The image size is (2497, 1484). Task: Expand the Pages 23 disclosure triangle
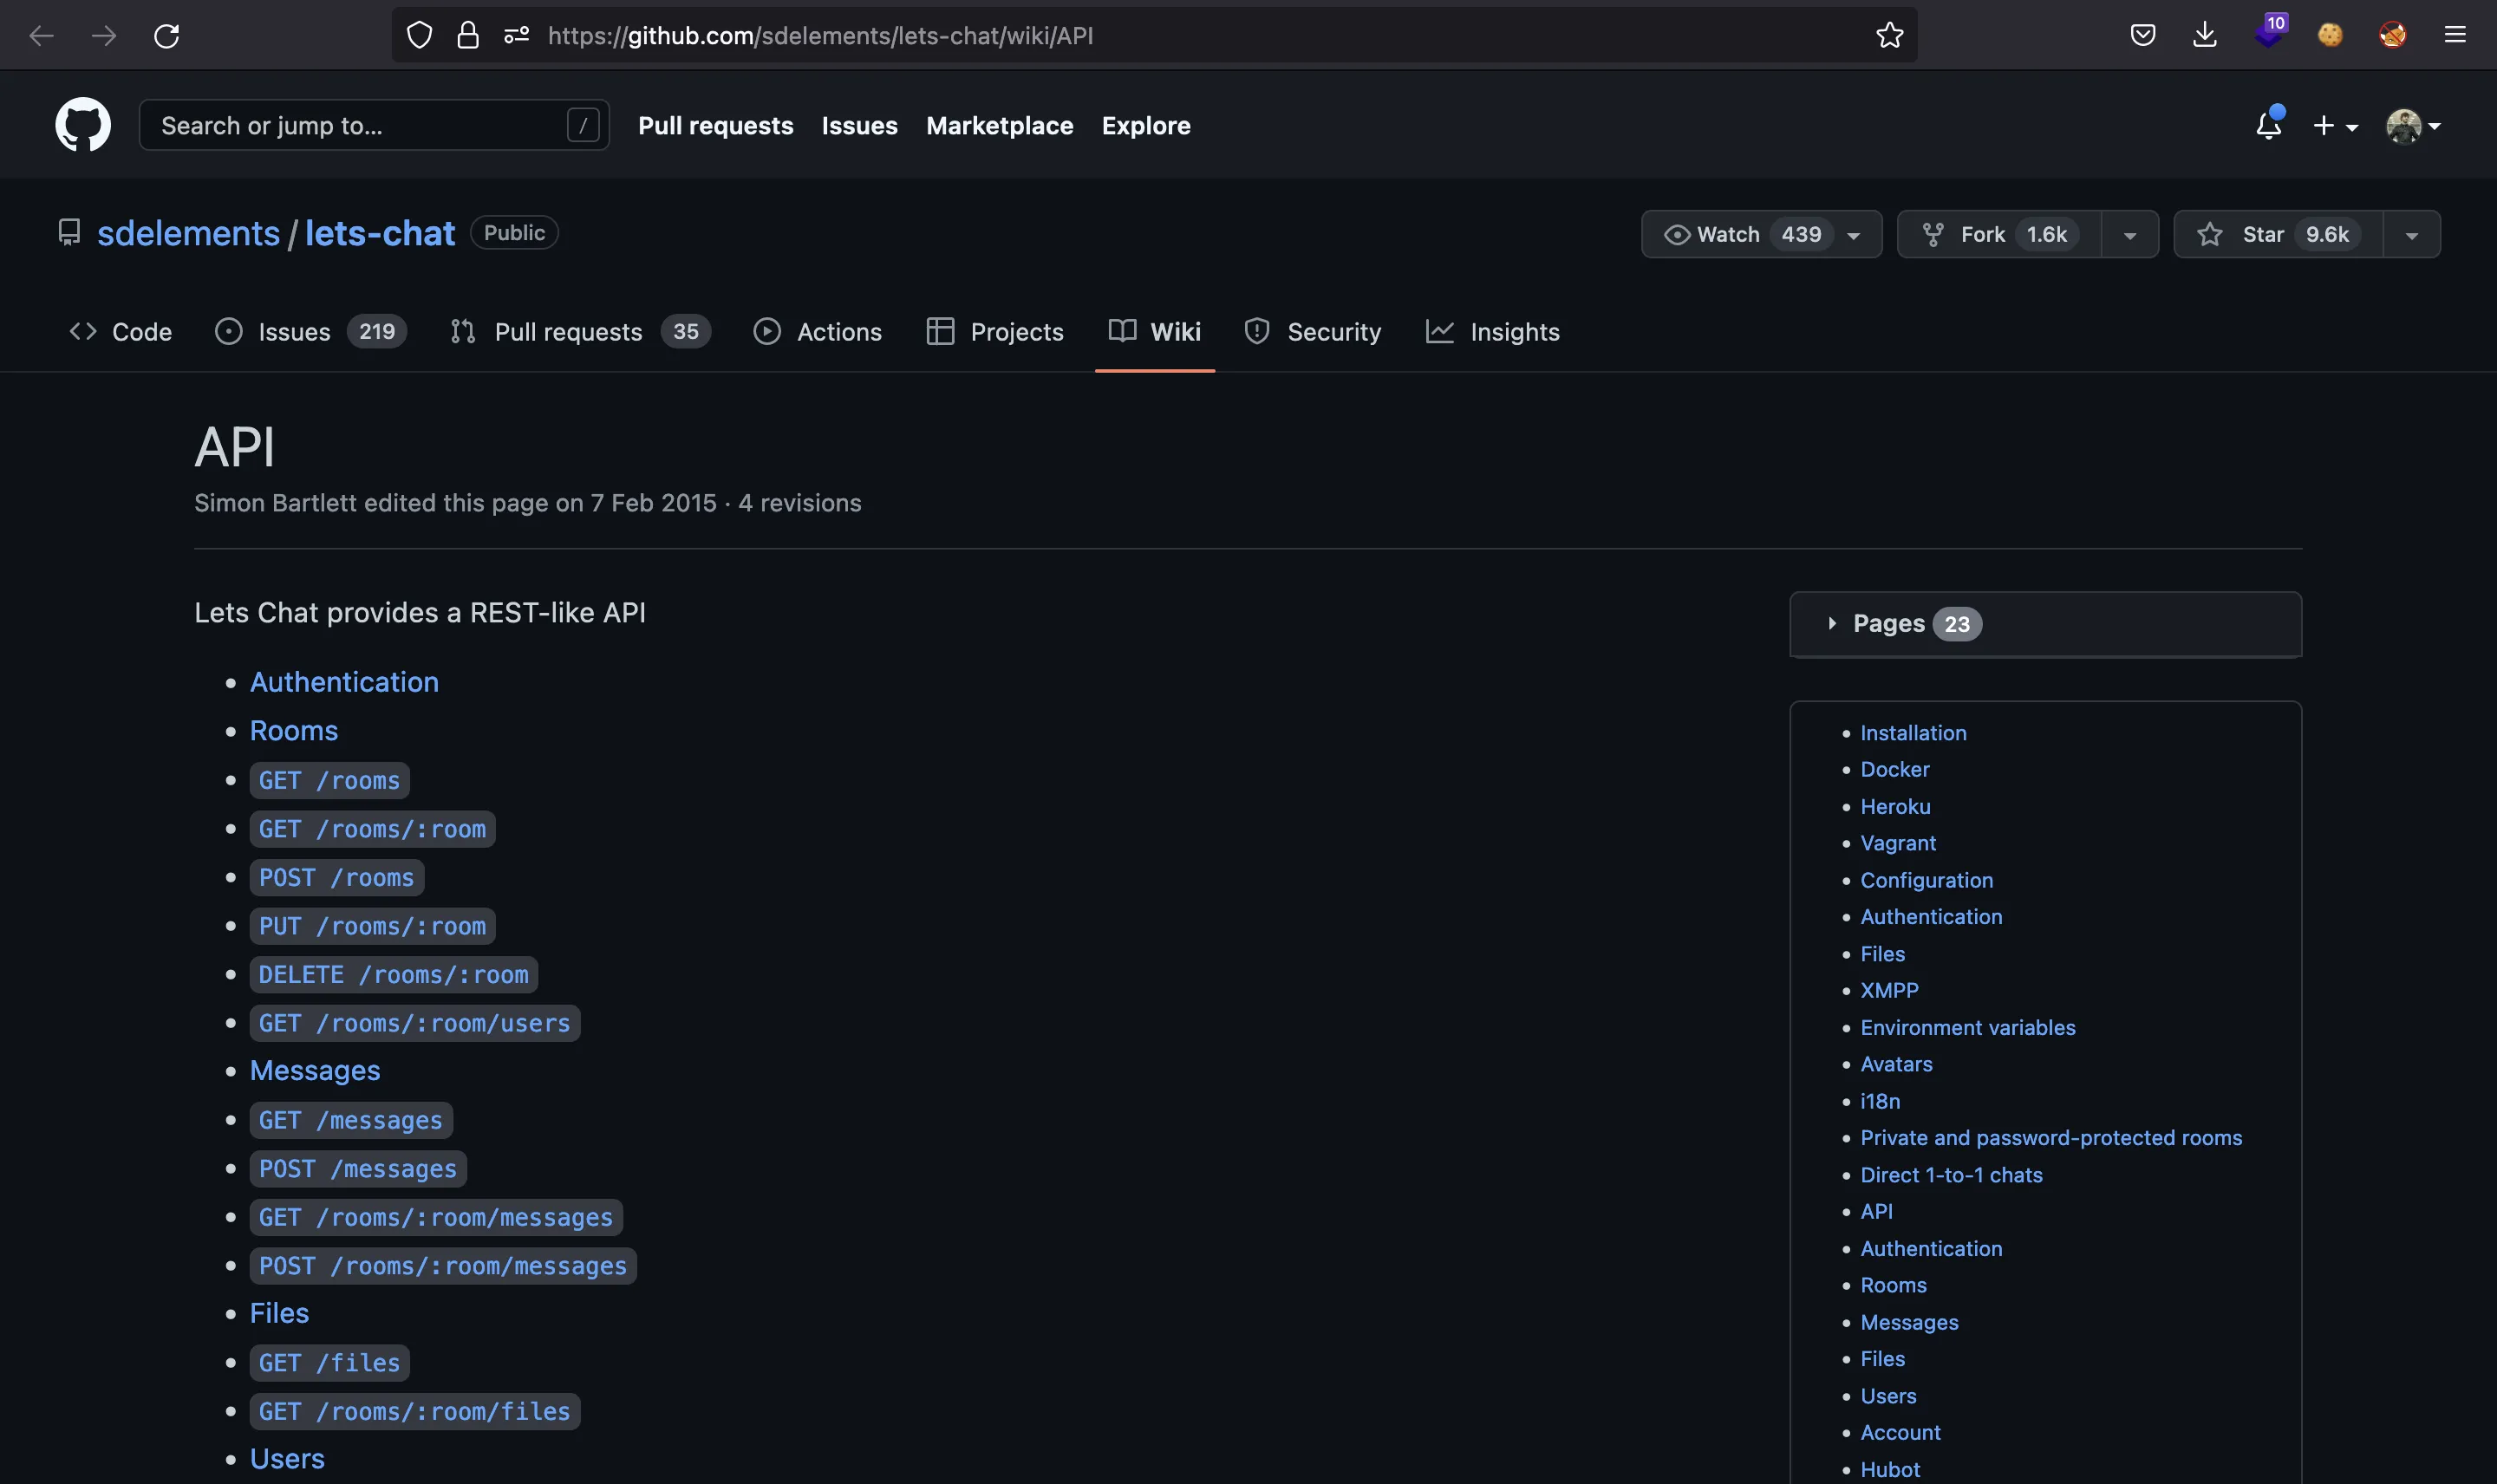point(1831,623)
